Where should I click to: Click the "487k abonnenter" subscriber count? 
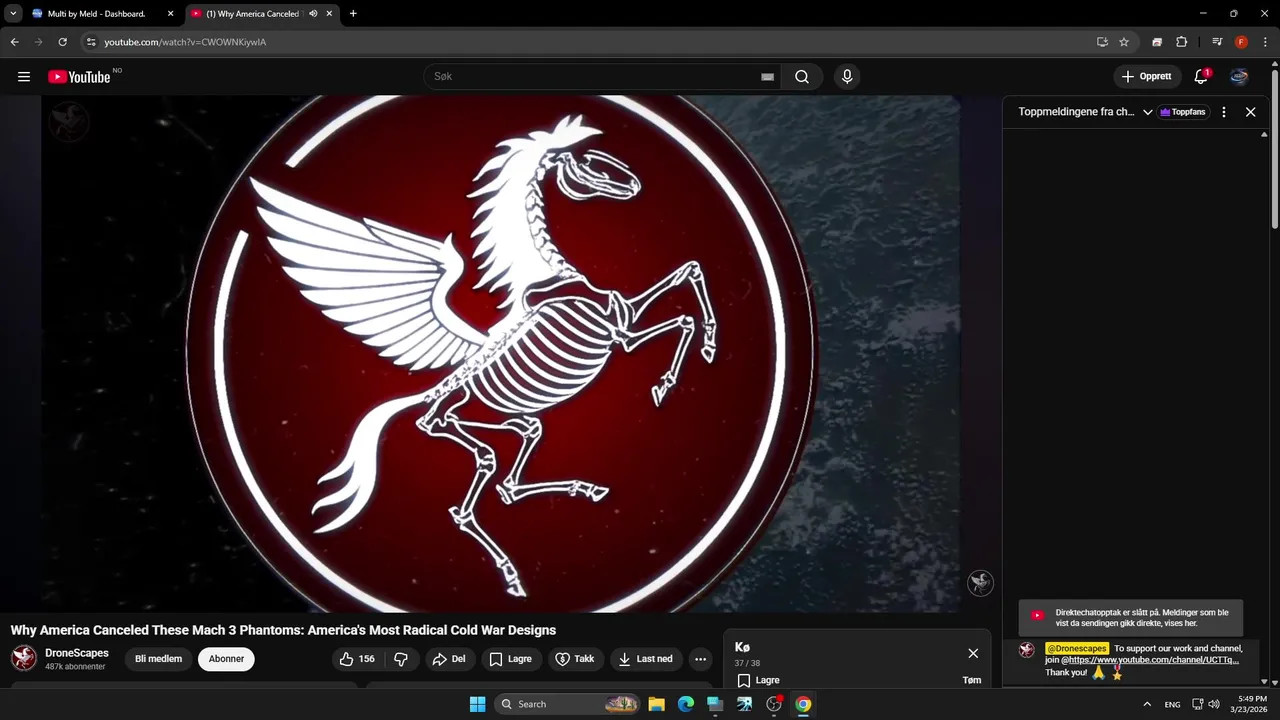[75, 666]
